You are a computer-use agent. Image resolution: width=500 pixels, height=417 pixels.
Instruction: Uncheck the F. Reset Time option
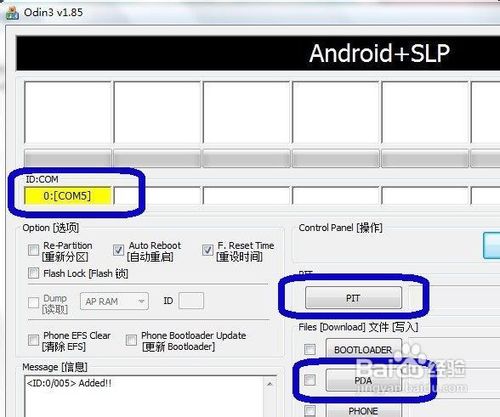click(207, 250)
